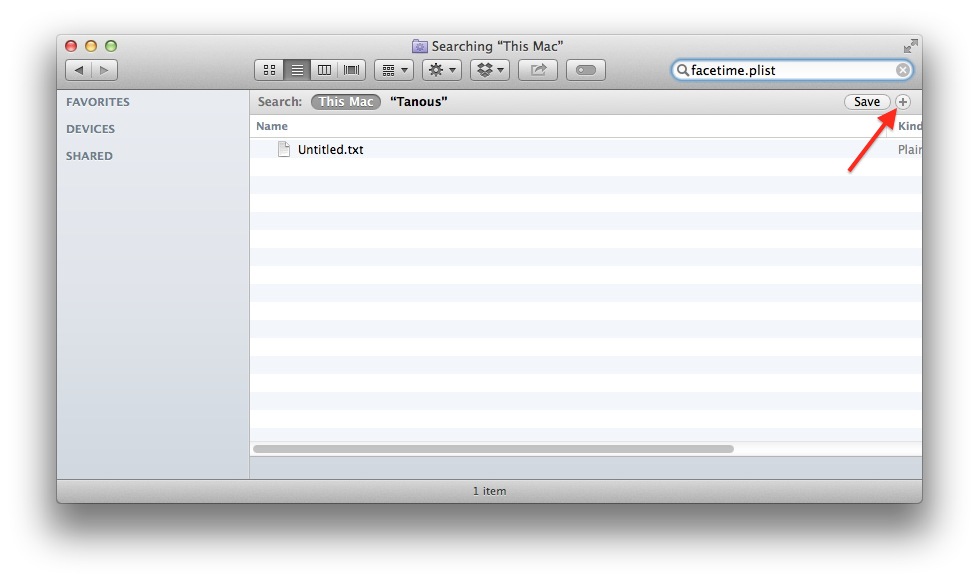Clear the search field text
This screenshot has height=582, width=979.
902,70
